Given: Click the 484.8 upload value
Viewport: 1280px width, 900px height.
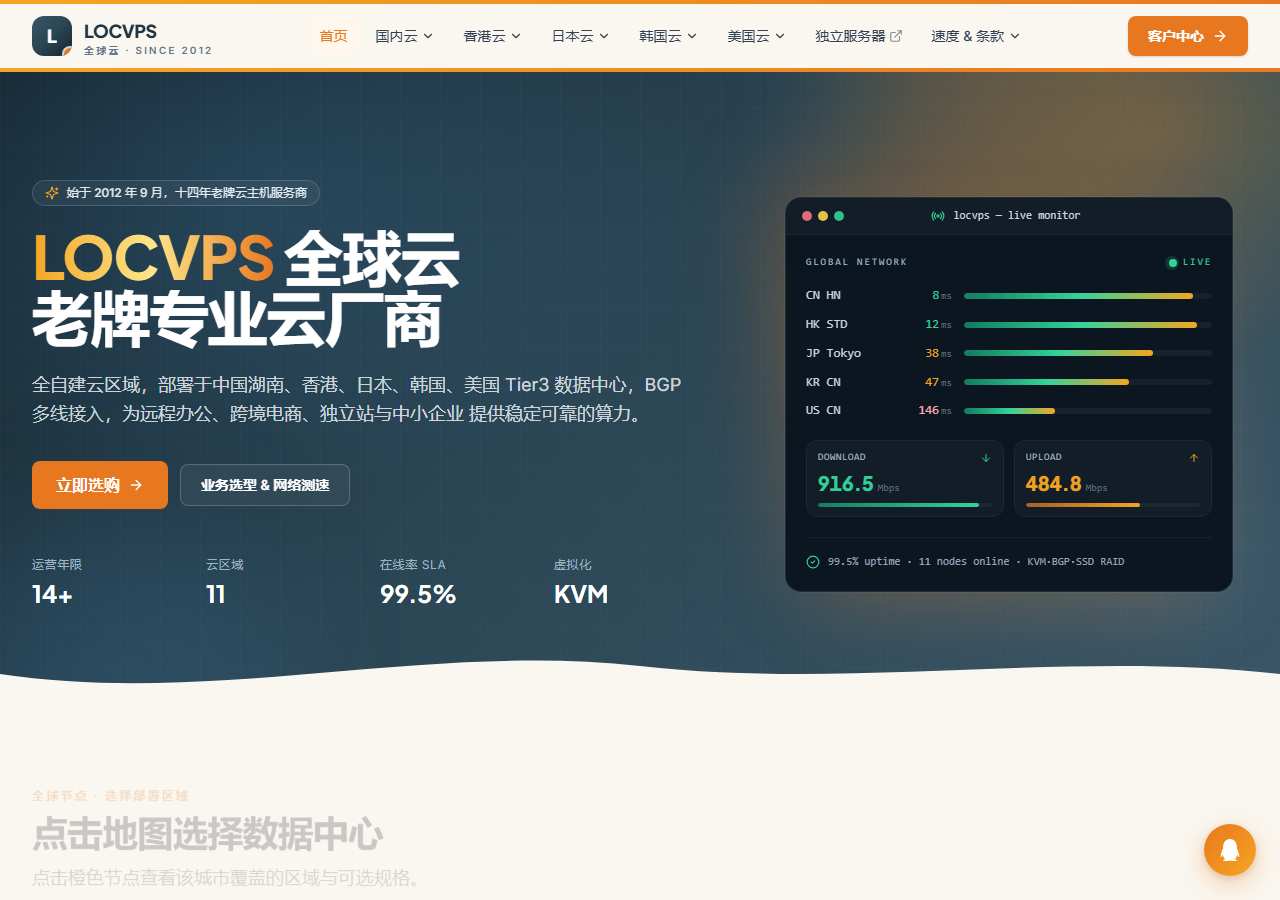Looking at the screenshot, I should click(1054, 484).
